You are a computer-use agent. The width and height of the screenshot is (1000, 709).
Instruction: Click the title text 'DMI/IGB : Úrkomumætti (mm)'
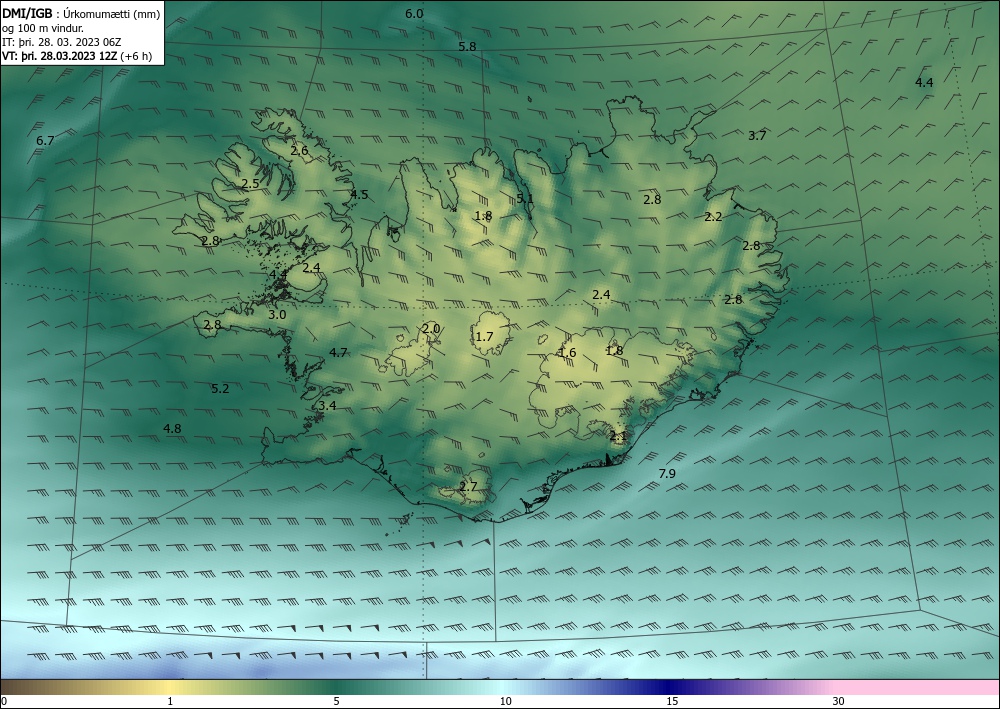coord(81,13)
